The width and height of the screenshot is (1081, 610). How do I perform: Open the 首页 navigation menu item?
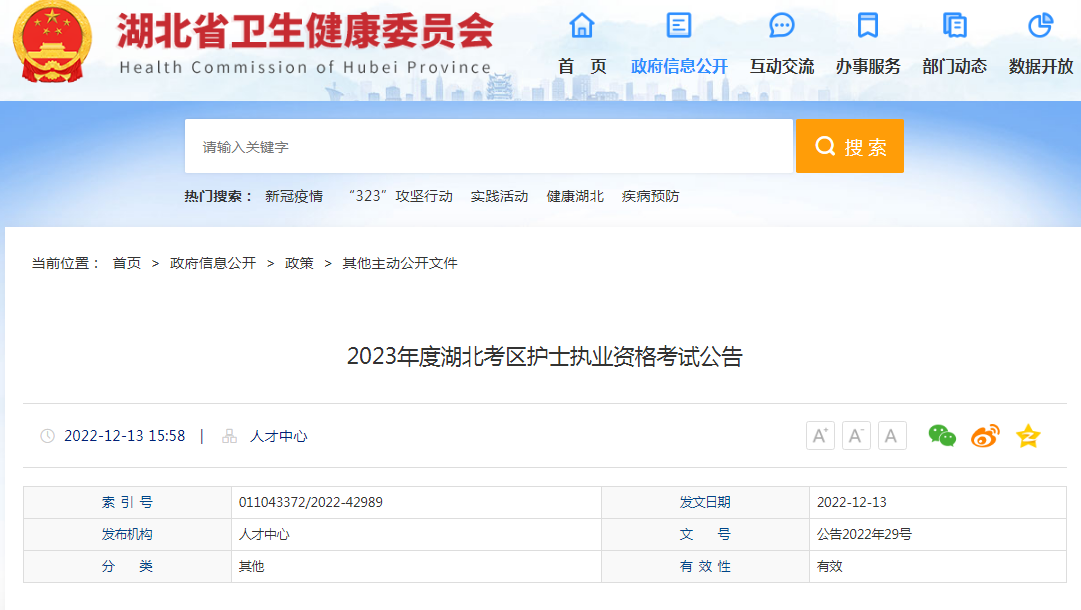582,67
